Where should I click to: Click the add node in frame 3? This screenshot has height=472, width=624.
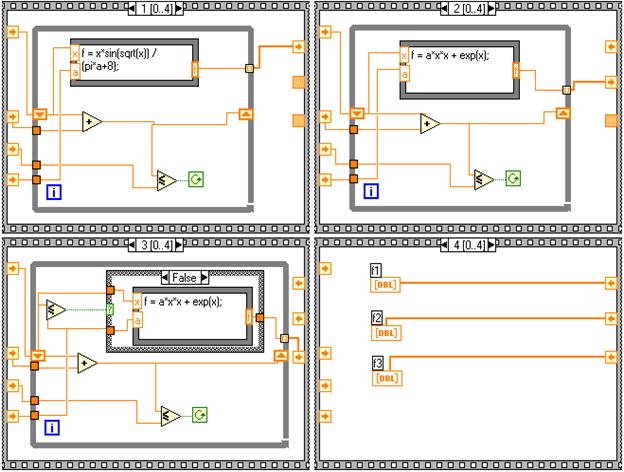[x=87, y=363]
